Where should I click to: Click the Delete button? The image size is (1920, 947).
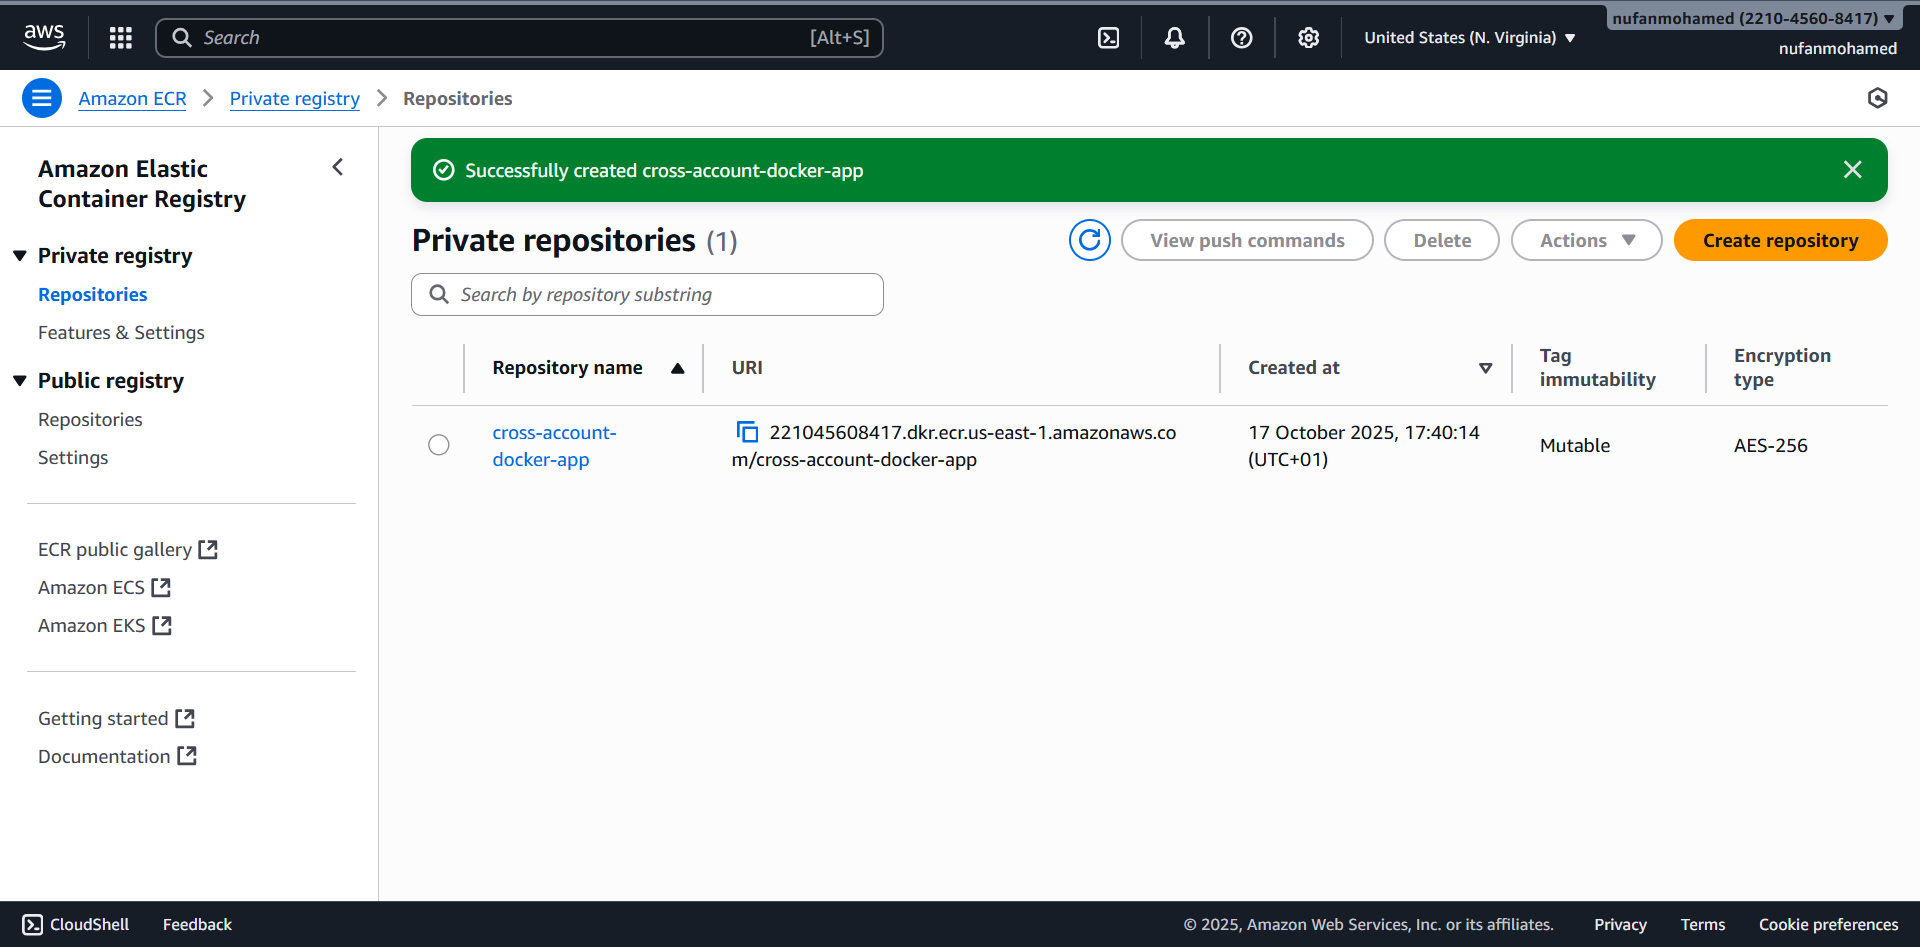click(x=1442, y=240)
